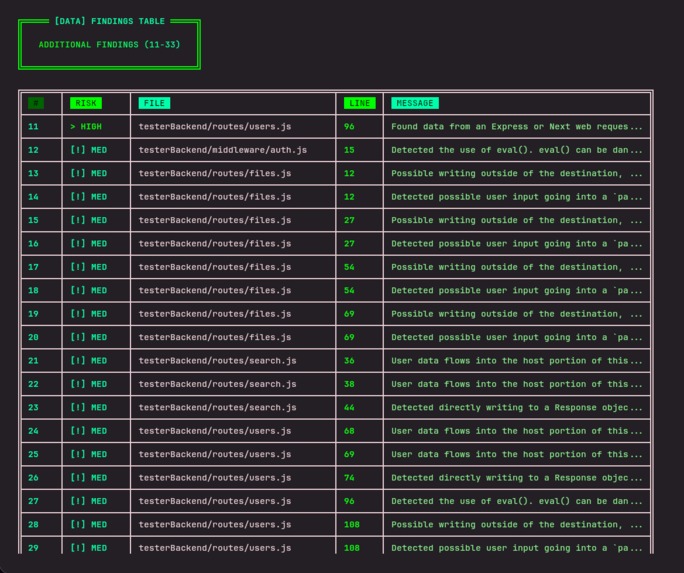
Task: Click message cell in row 20
Action: [516, 337]
